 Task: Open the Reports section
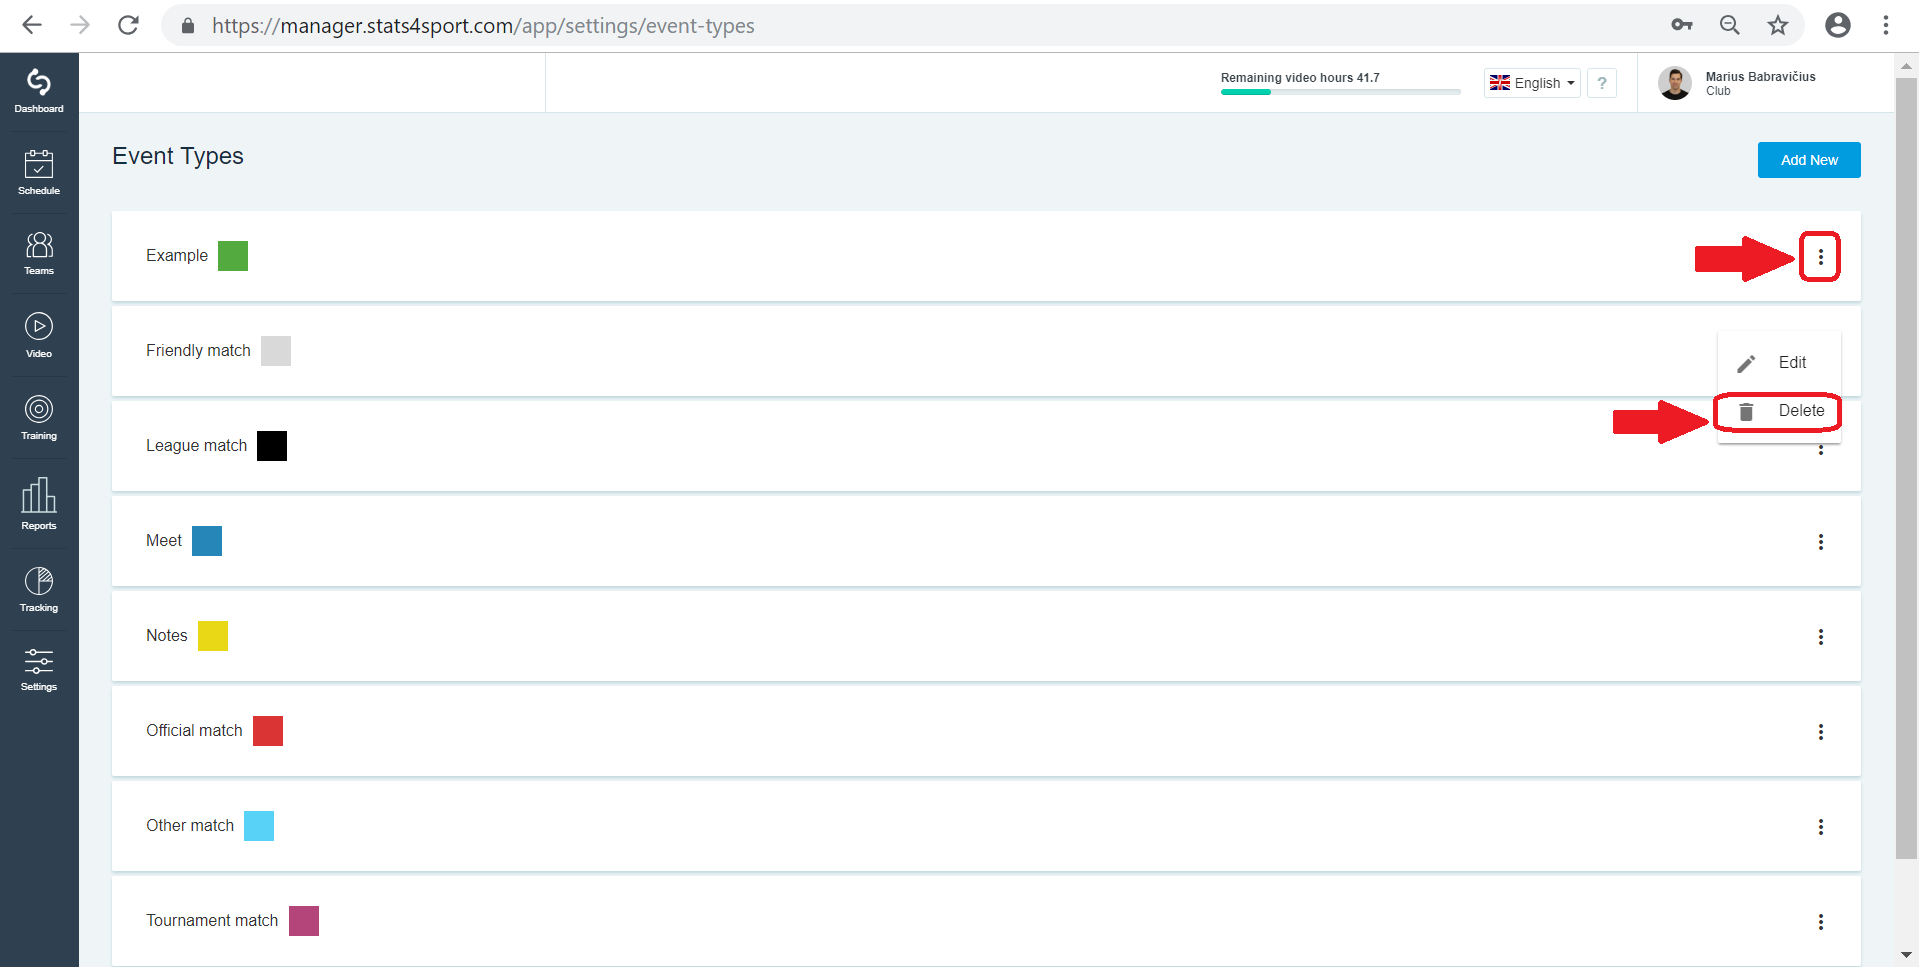coord(39,504)
